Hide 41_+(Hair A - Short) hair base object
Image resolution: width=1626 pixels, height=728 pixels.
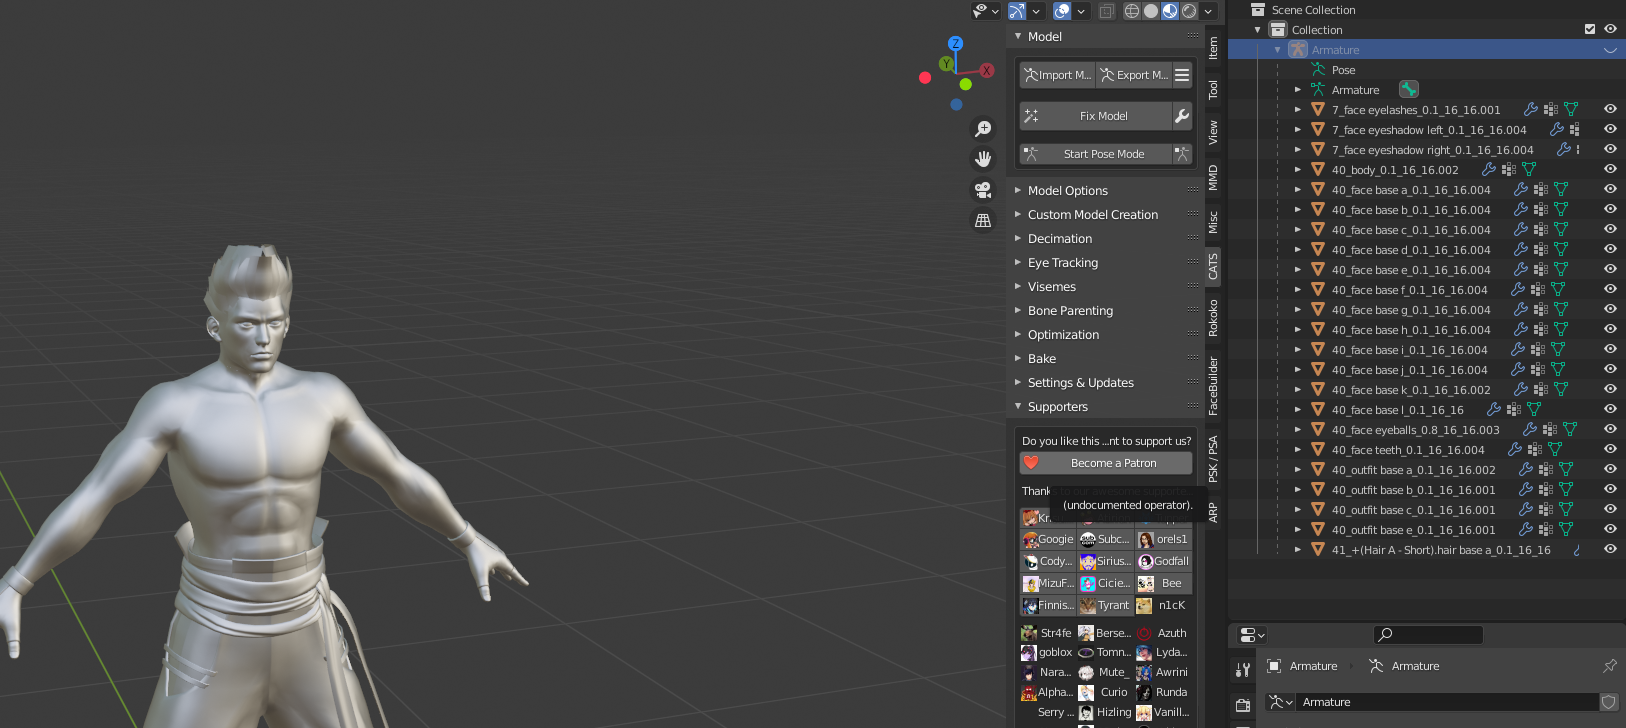pos(1610,549)
